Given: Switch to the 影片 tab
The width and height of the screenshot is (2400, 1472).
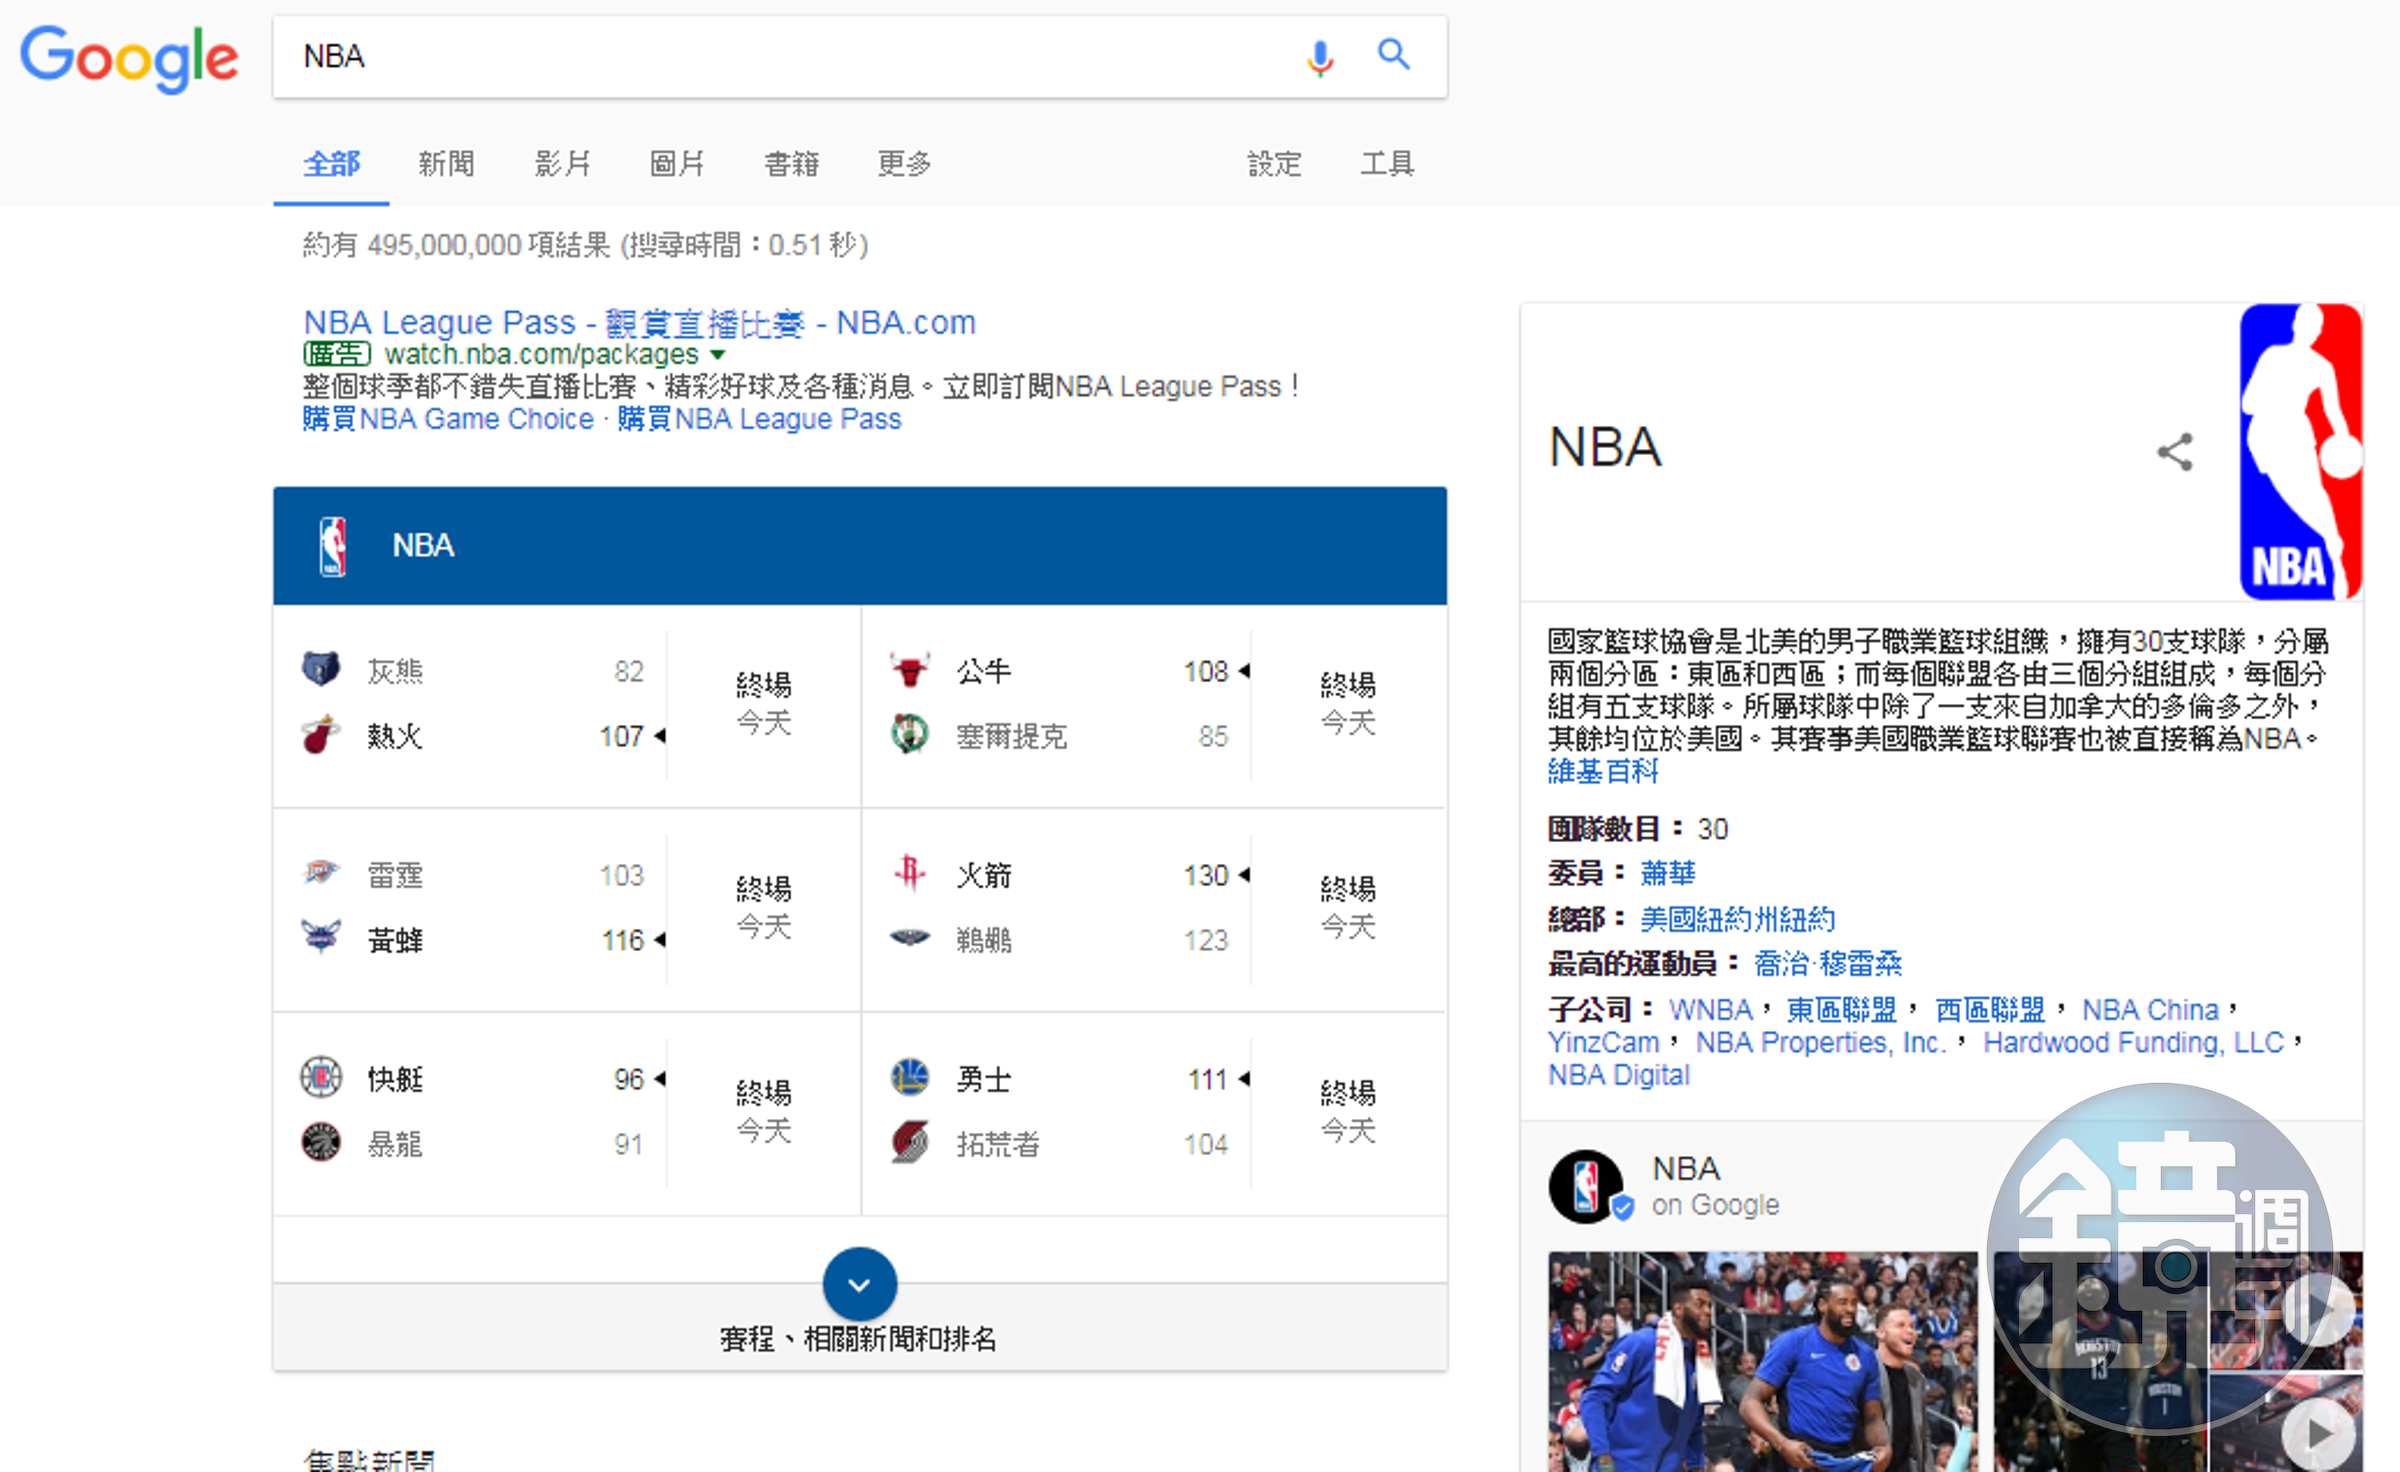Looking at the screenshot, I should point(562,164).
